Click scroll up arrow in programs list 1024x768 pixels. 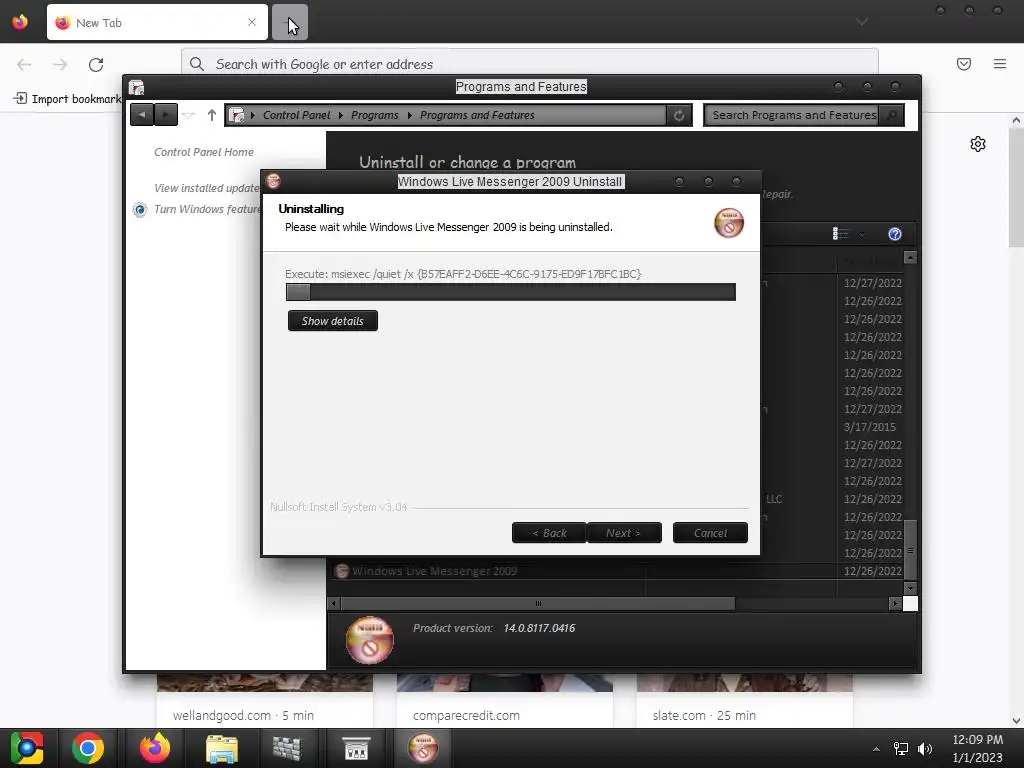pyautogui.click(x=910, y=258)
